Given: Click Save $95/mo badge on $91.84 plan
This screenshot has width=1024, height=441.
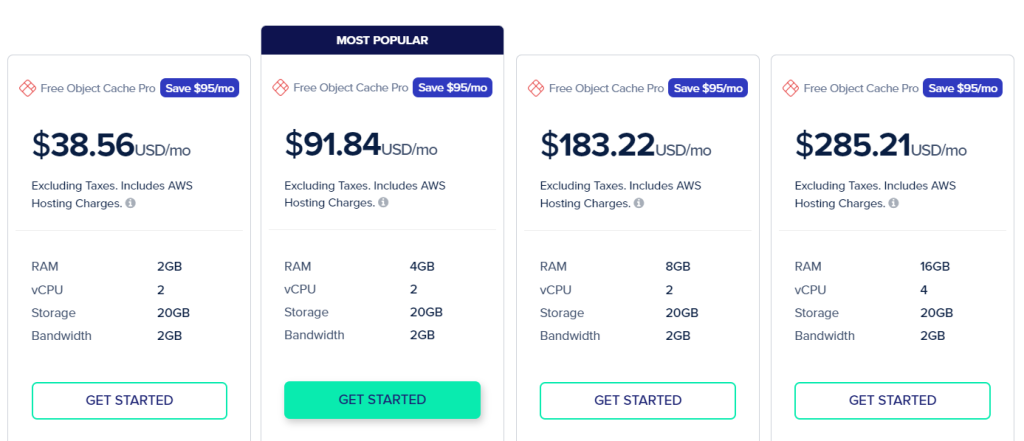Looking at the screenshot, I should pos(453,88).
